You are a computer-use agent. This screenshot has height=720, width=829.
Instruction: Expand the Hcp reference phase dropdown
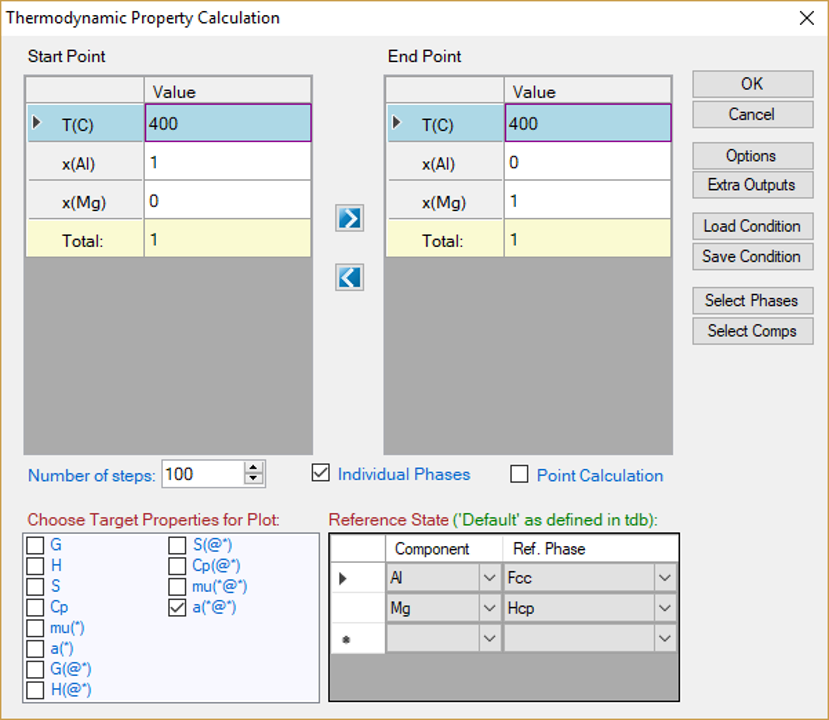[665, 608]
